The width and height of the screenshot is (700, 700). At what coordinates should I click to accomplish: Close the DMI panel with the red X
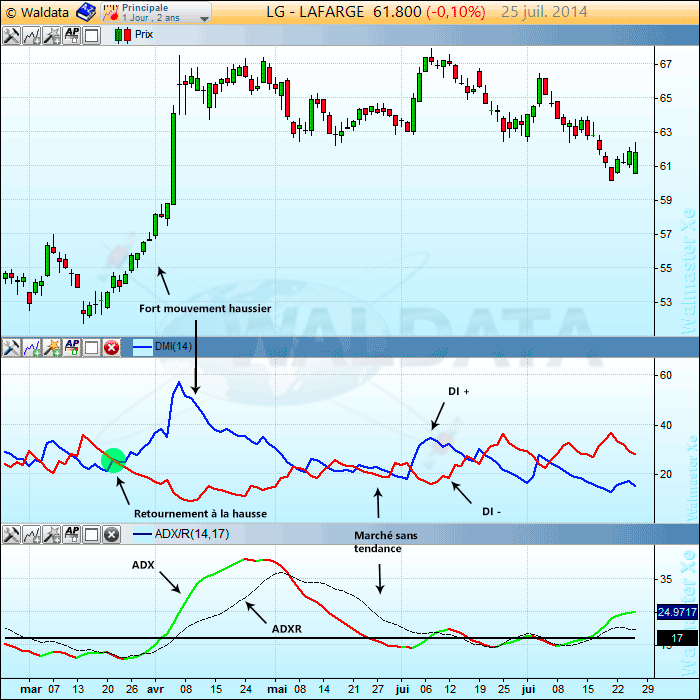pyautogui.click(x=112, y=347)
